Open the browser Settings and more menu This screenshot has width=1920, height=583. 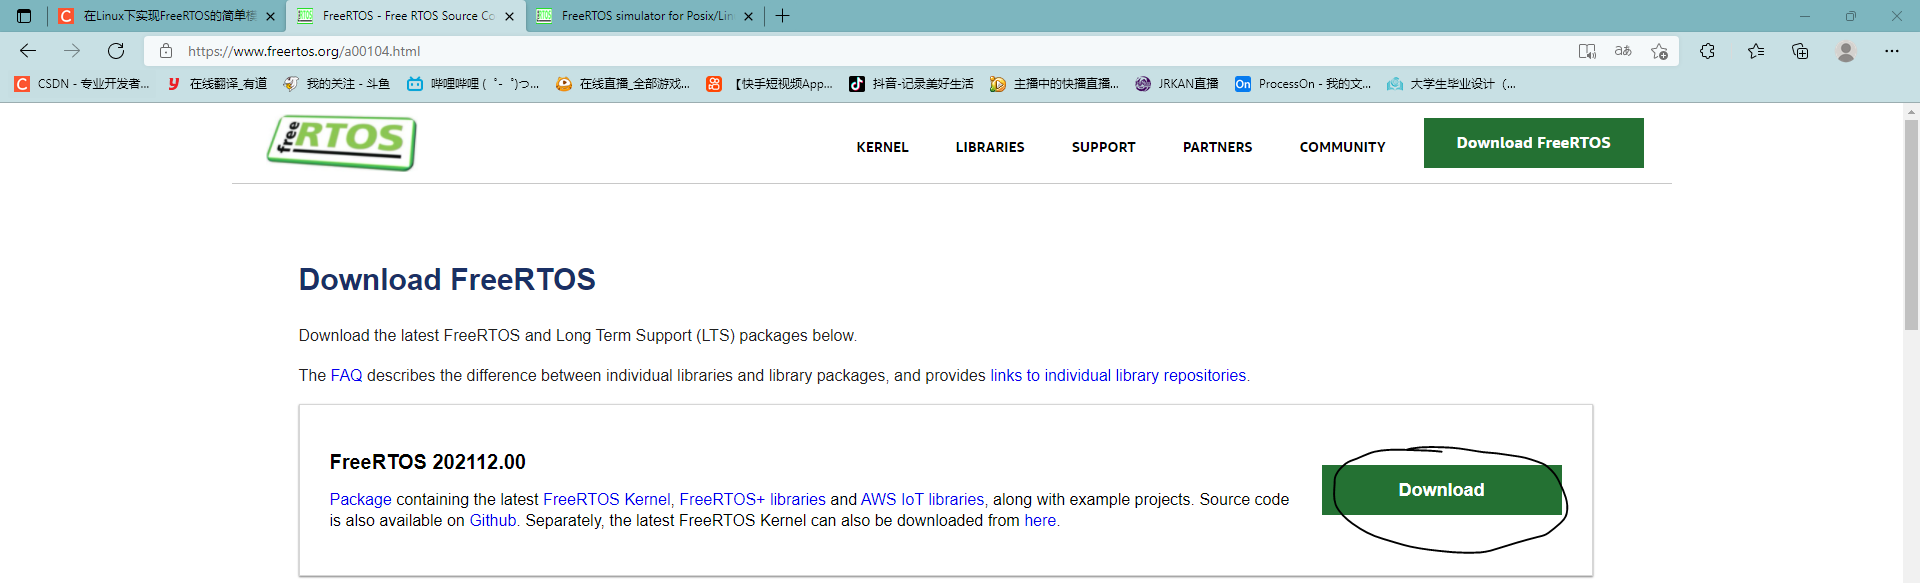(1892, 51)
